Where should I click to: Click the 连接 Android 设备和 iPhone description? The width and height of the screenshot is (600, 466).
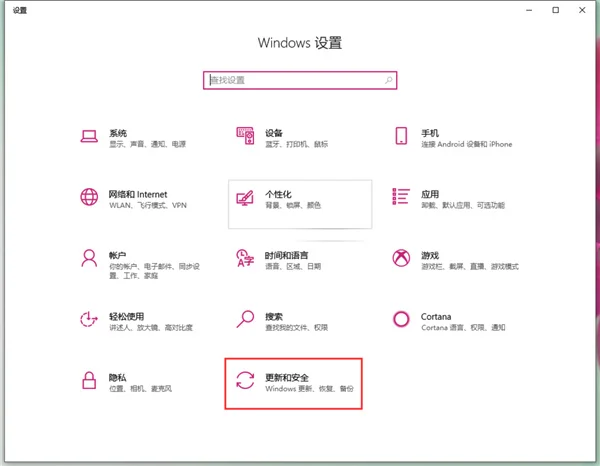tap(466, 144)
